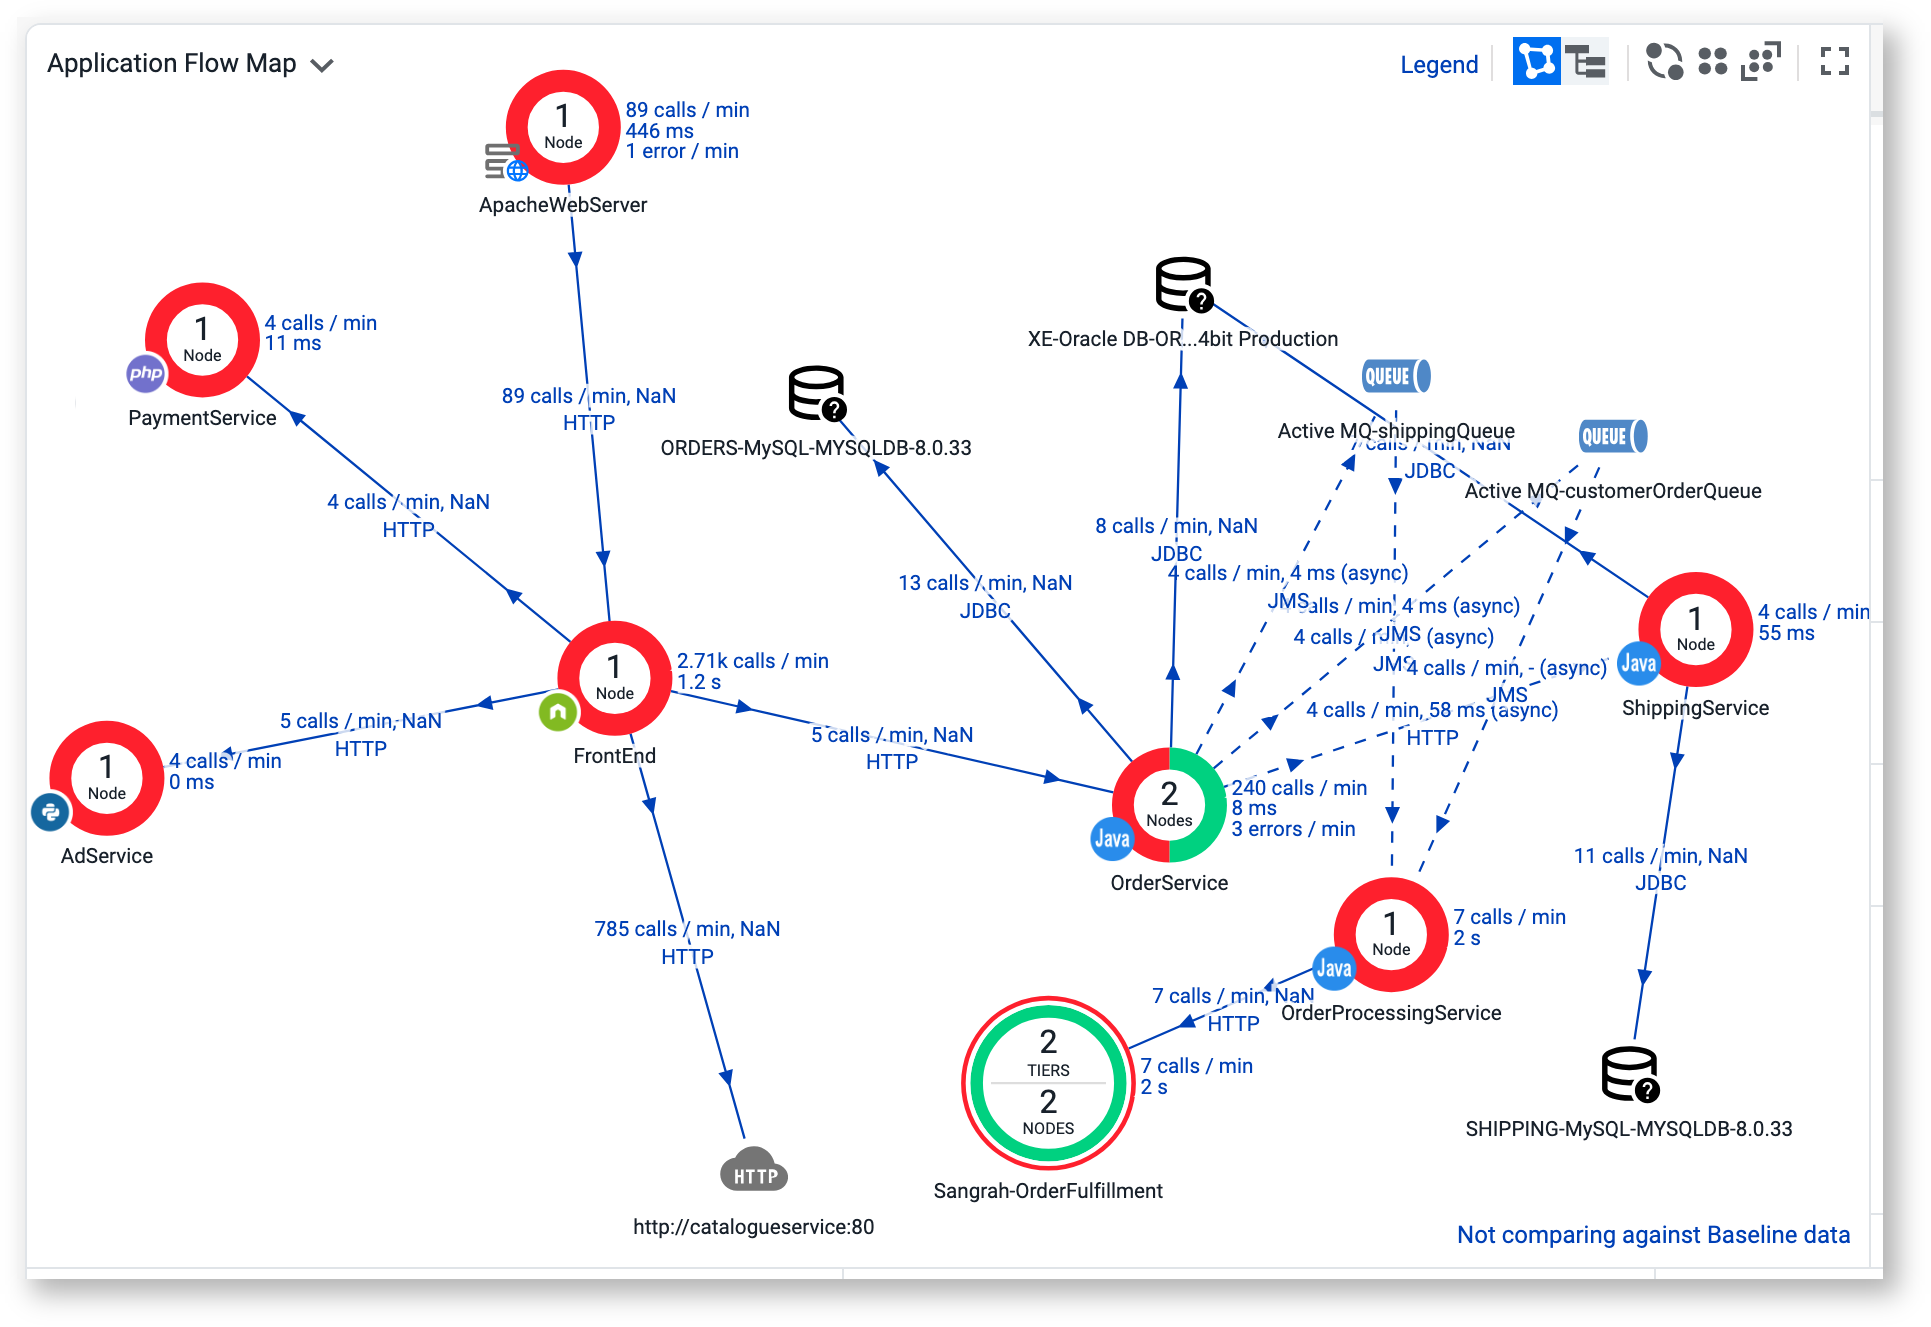The height and width of the screenshot is (1327, 1931).
Task: Select the PaymentService node circle
Action: (x=202, y=340)
